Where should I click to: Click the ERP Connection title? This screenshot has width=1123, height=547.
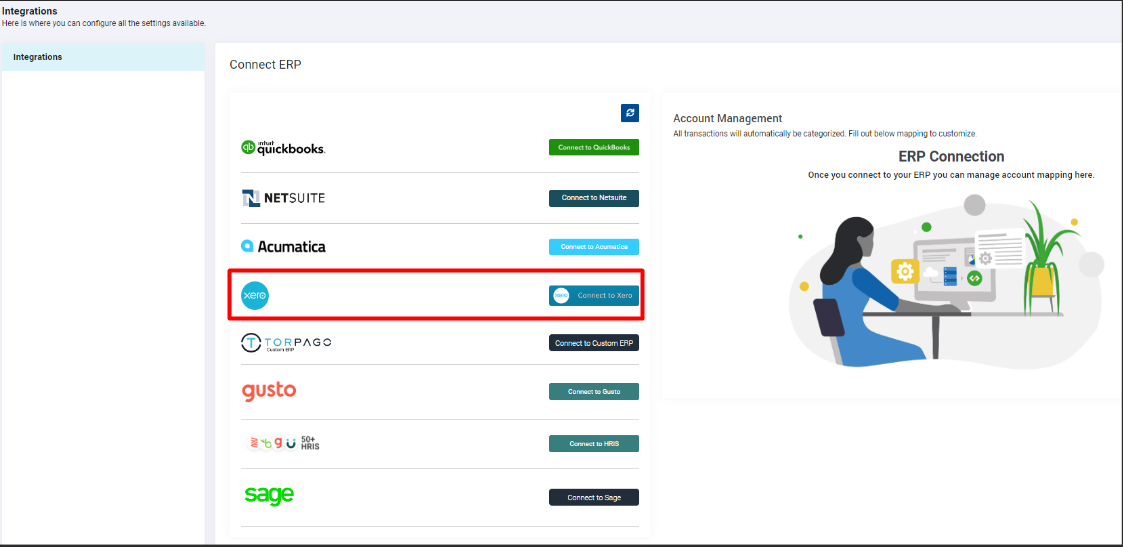(x=951, y=156)
